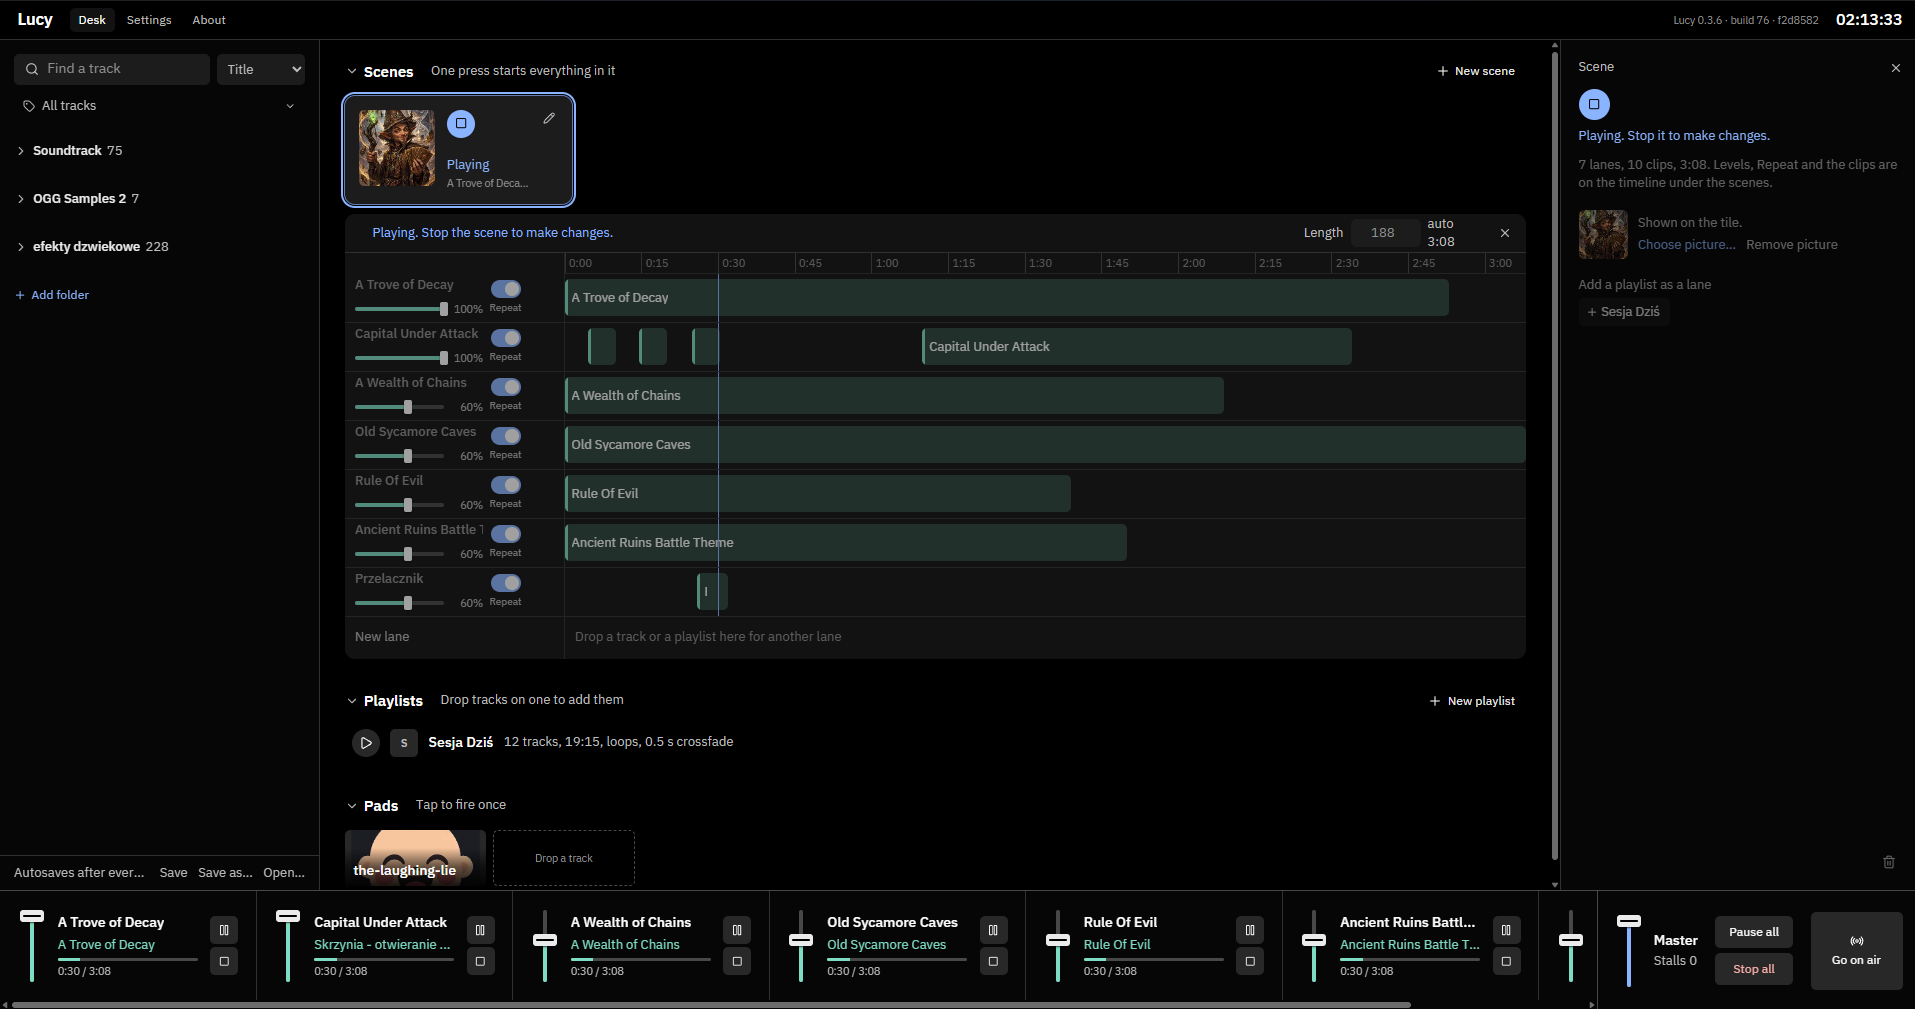This screenshot has height=1009, width=1915.
Task: Close the scene timeline editor
Action: (x=1505, y=233)
